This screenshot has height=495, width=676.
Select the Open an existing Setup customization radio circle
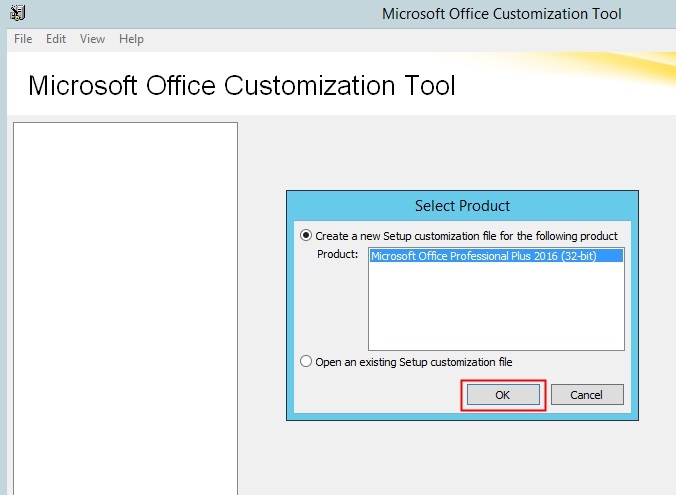[x=306, y=361]
